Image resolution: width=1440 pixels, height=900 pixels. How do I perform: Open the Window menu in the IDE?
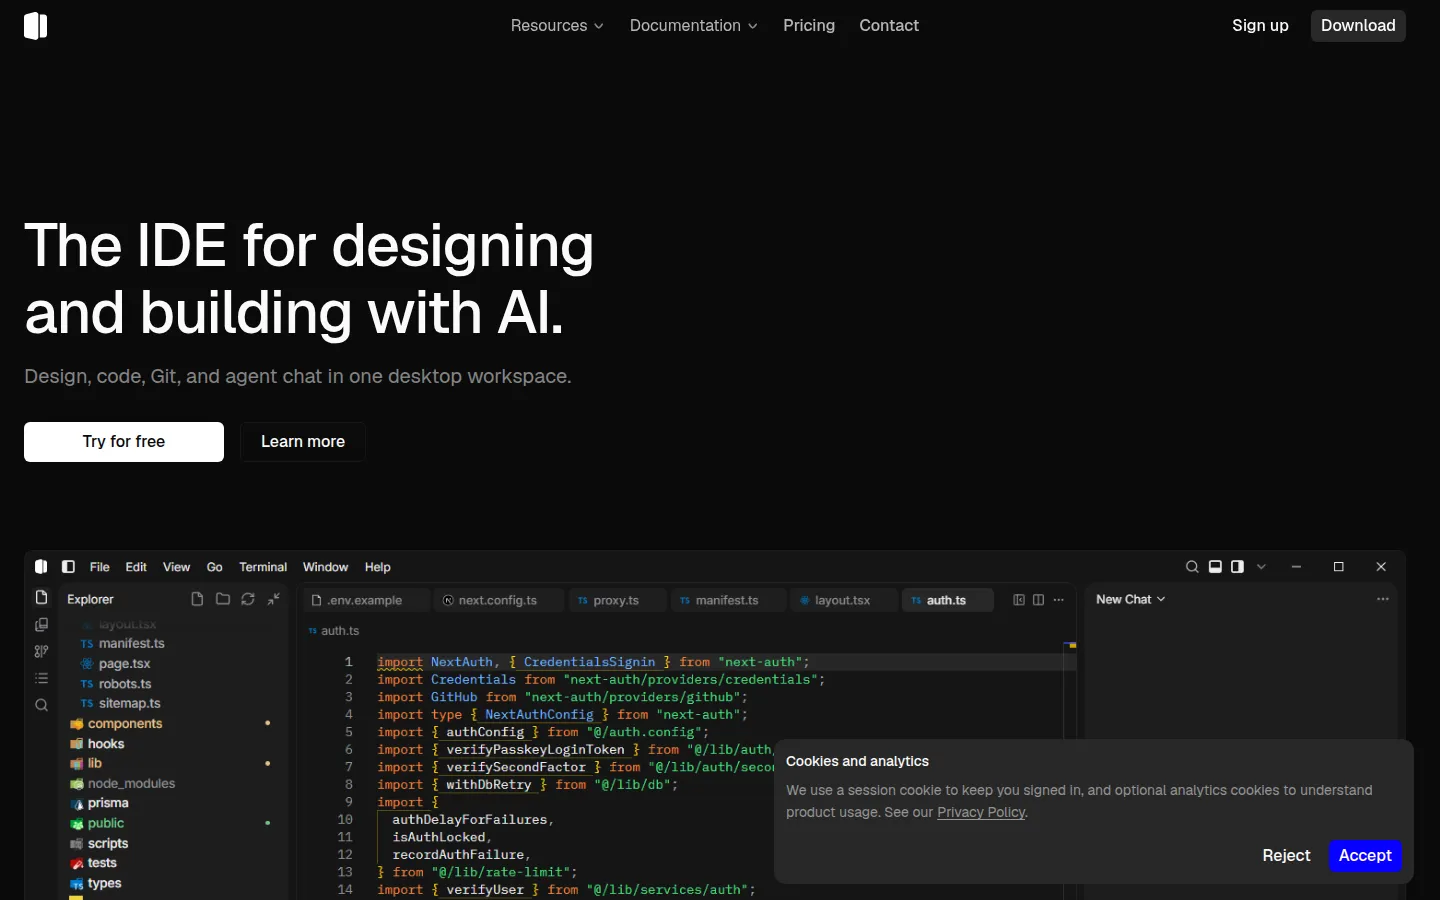tap(326, 567)
